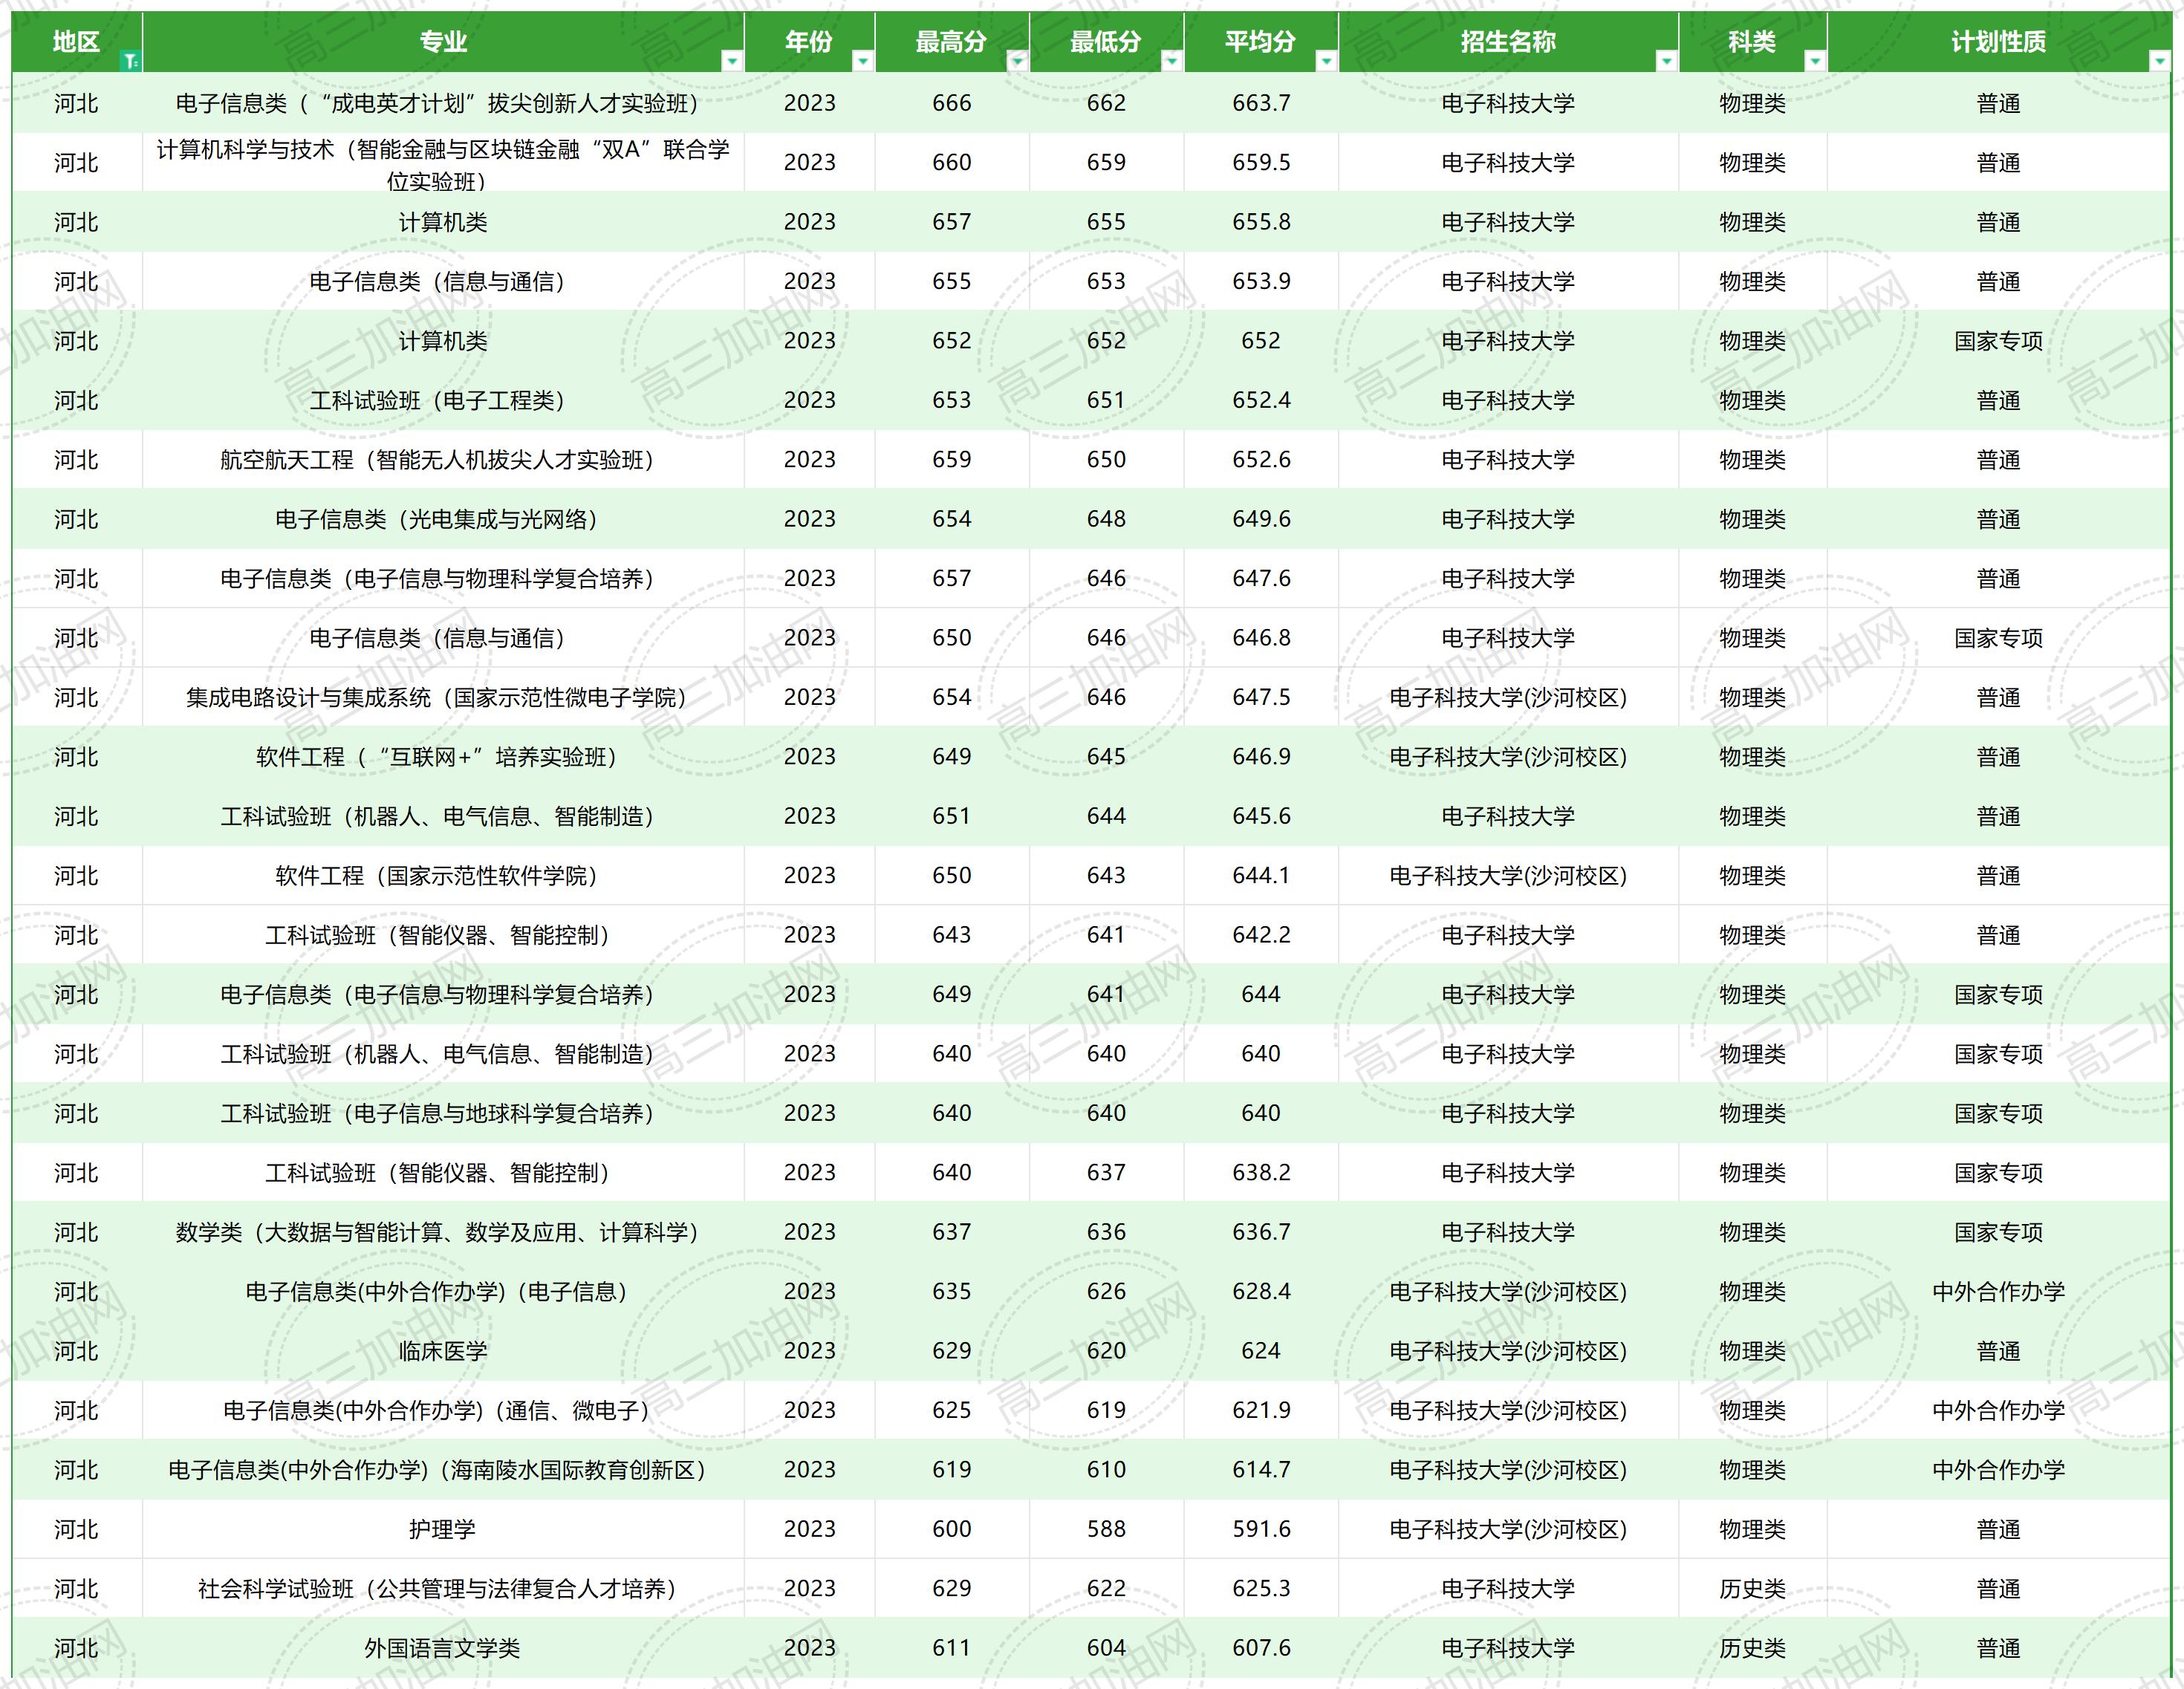This screenshot has height=1689, width=2184.
Task: Select the 663.7 average score cell
Action: [1261, 103]
